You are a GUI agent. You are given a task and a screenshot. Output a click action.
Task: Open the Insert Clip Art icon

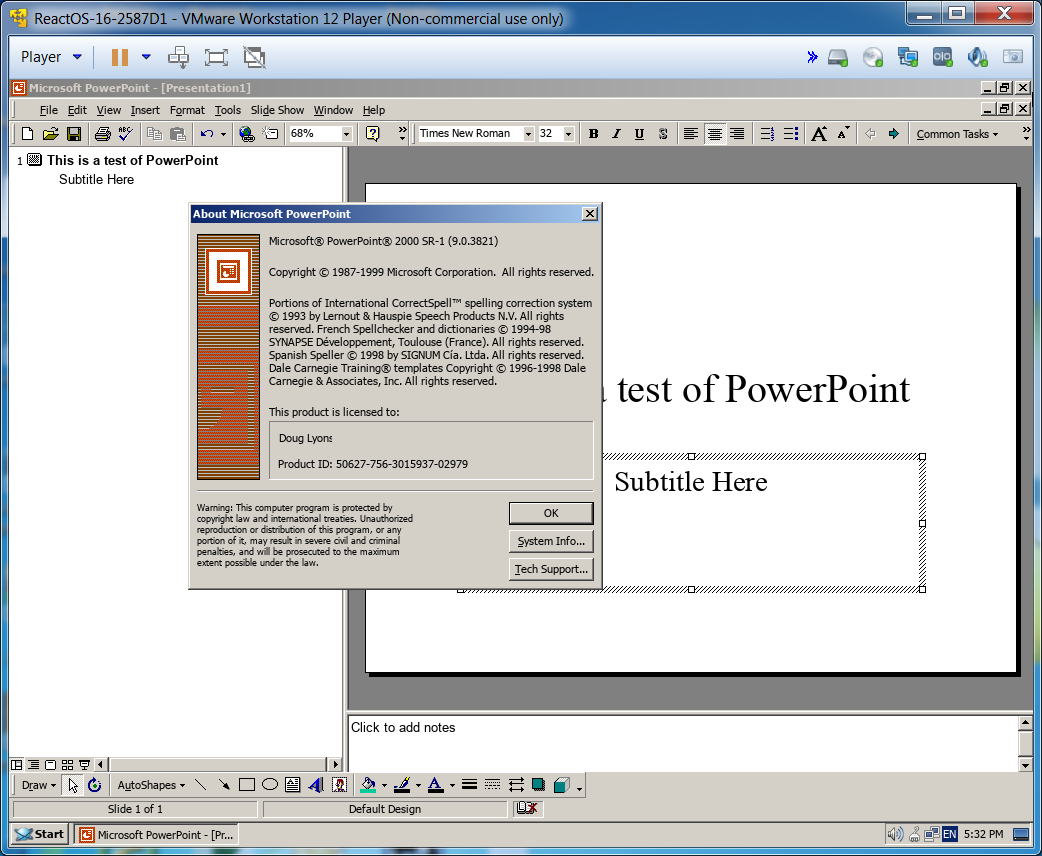point(339,785)
